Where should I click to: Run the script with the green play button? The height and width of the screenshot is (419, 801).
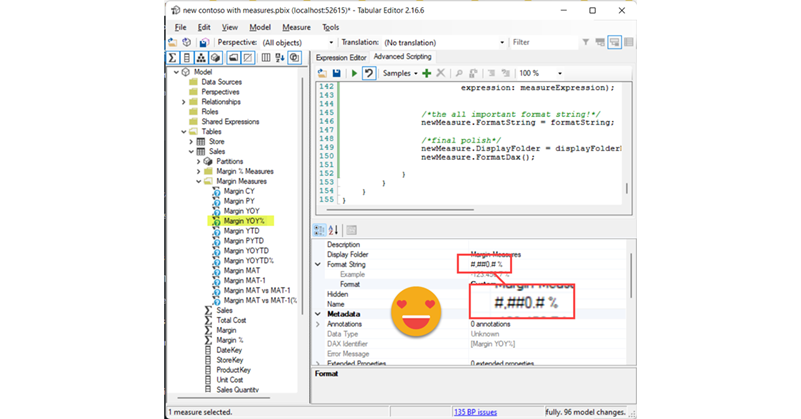[355, 74]
